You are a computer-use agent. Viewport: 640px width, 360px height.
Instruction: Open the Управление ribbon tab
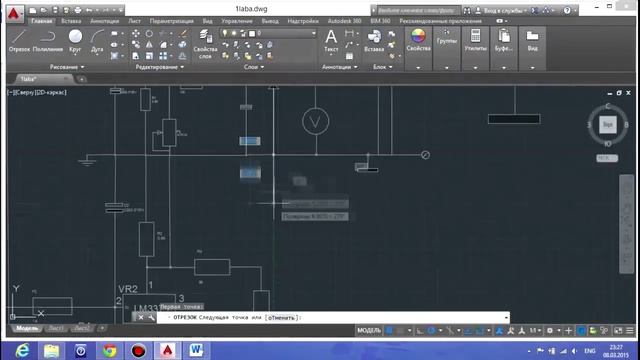point(237,21)
